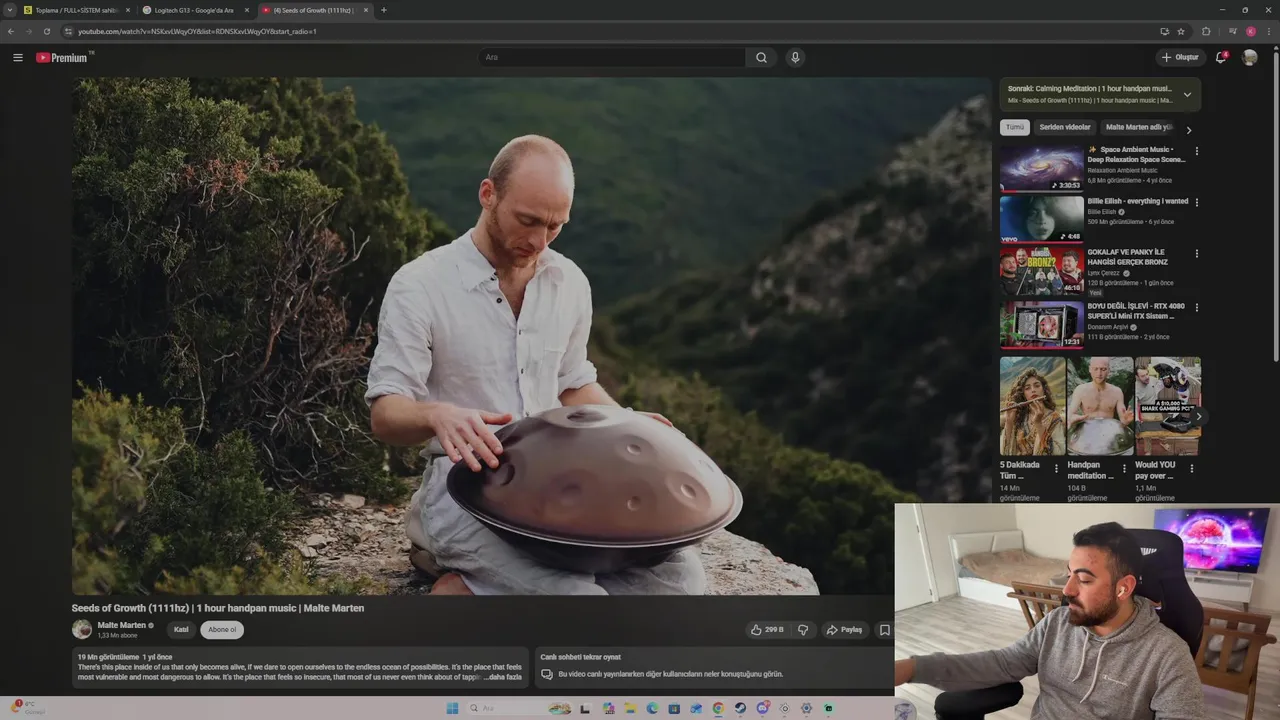Click Canlı sohbeti tekrar oynat panel

pyautogui.click(x=713, y=666)
